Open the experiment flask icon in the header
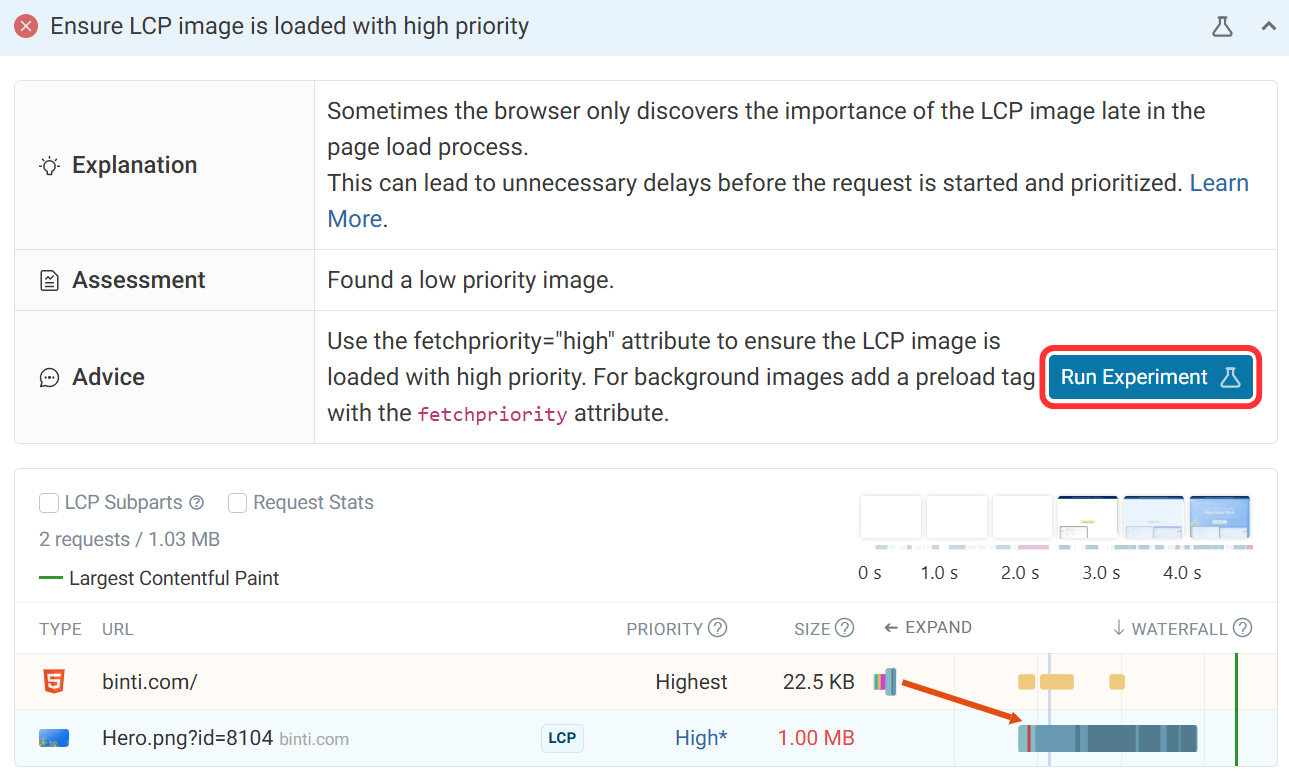The width and height of the screenshot is (1289, 781). tap(1222, 26)
